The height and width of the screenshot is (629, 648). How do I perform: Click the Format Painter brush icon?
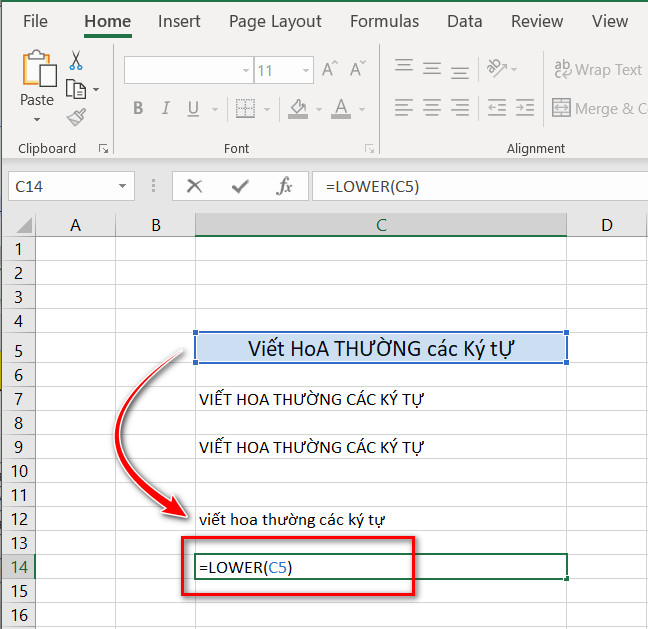coord(76,118)
